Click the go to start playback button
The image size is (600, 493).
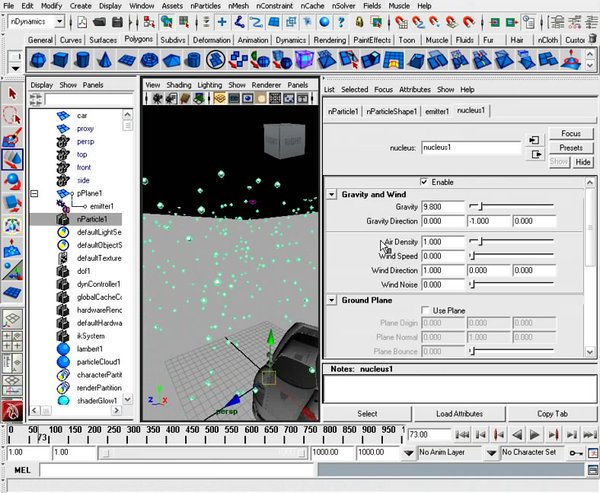[x=462, y=434]
